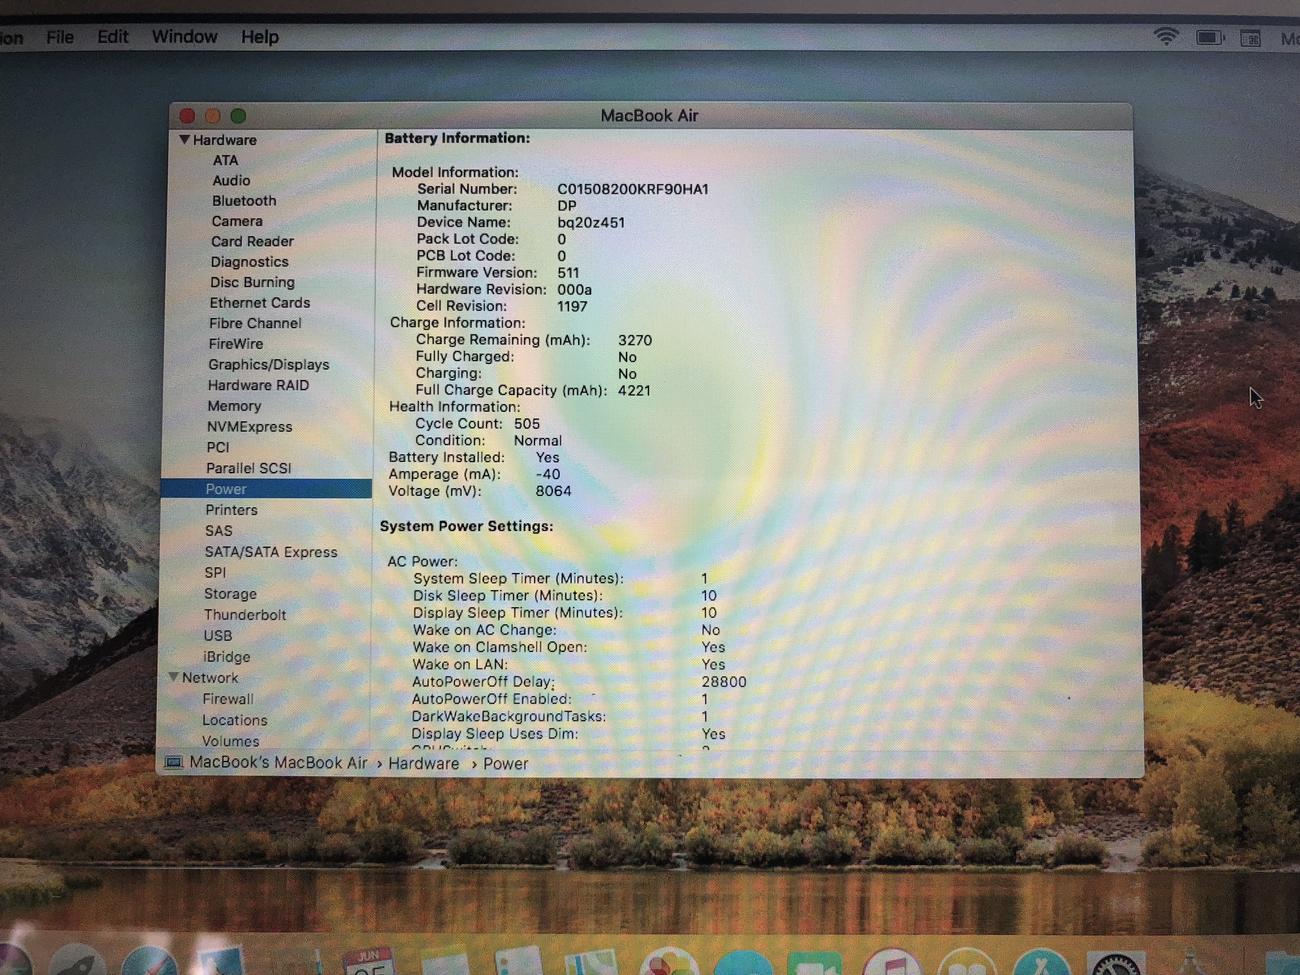Image resolution: width=1300 pixels, height=975 pixels.
Task: Select Ethernet Cards entry
Action: pos(260,303)
